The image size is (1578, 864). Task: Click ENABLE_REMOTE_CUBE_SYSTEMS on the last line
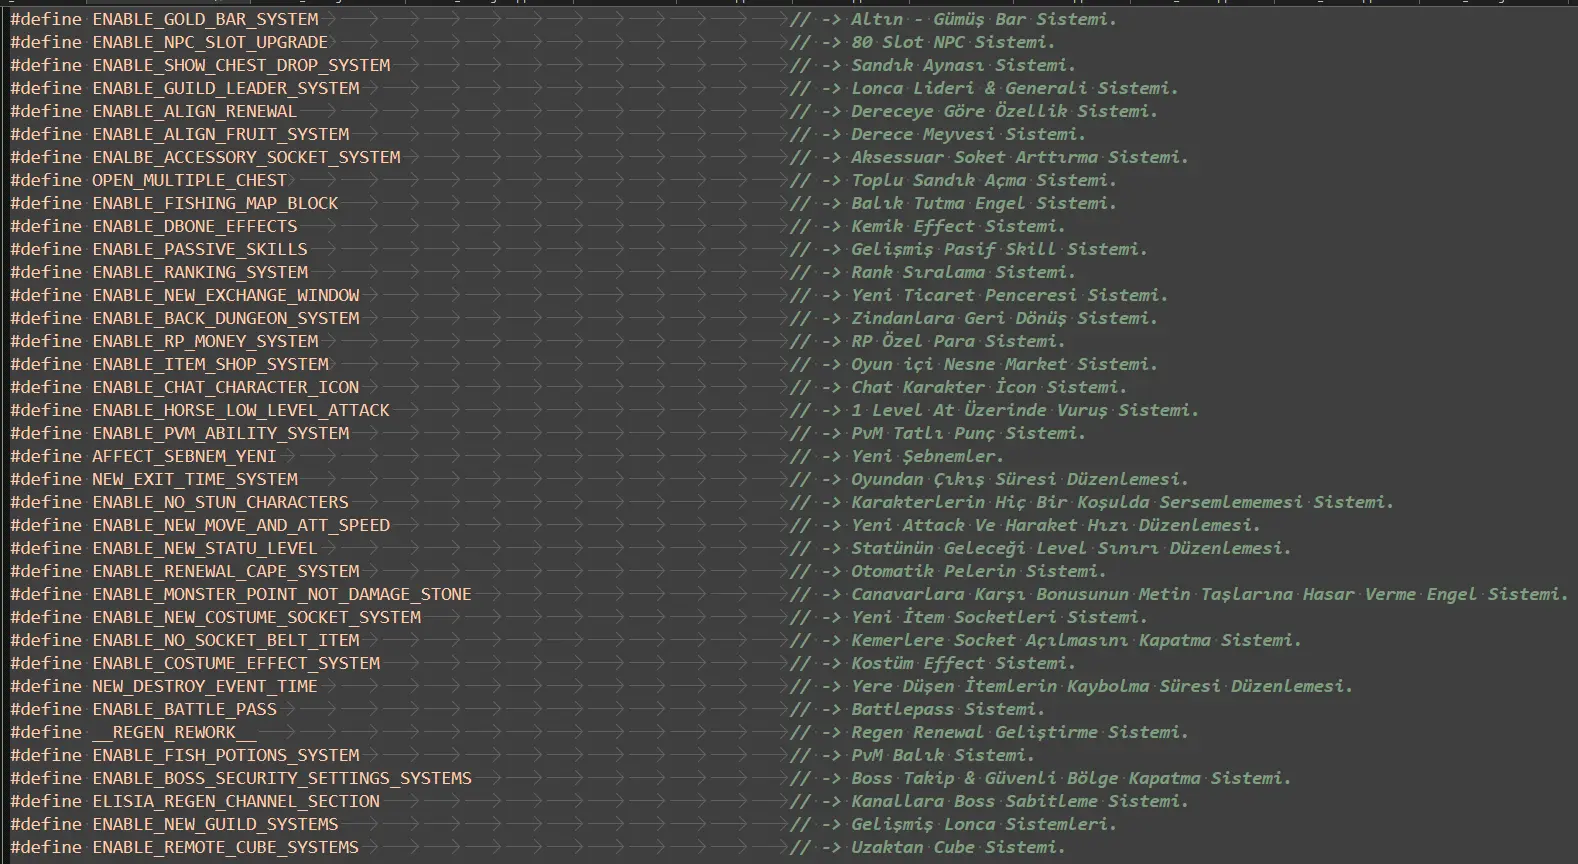click(225, 847)
